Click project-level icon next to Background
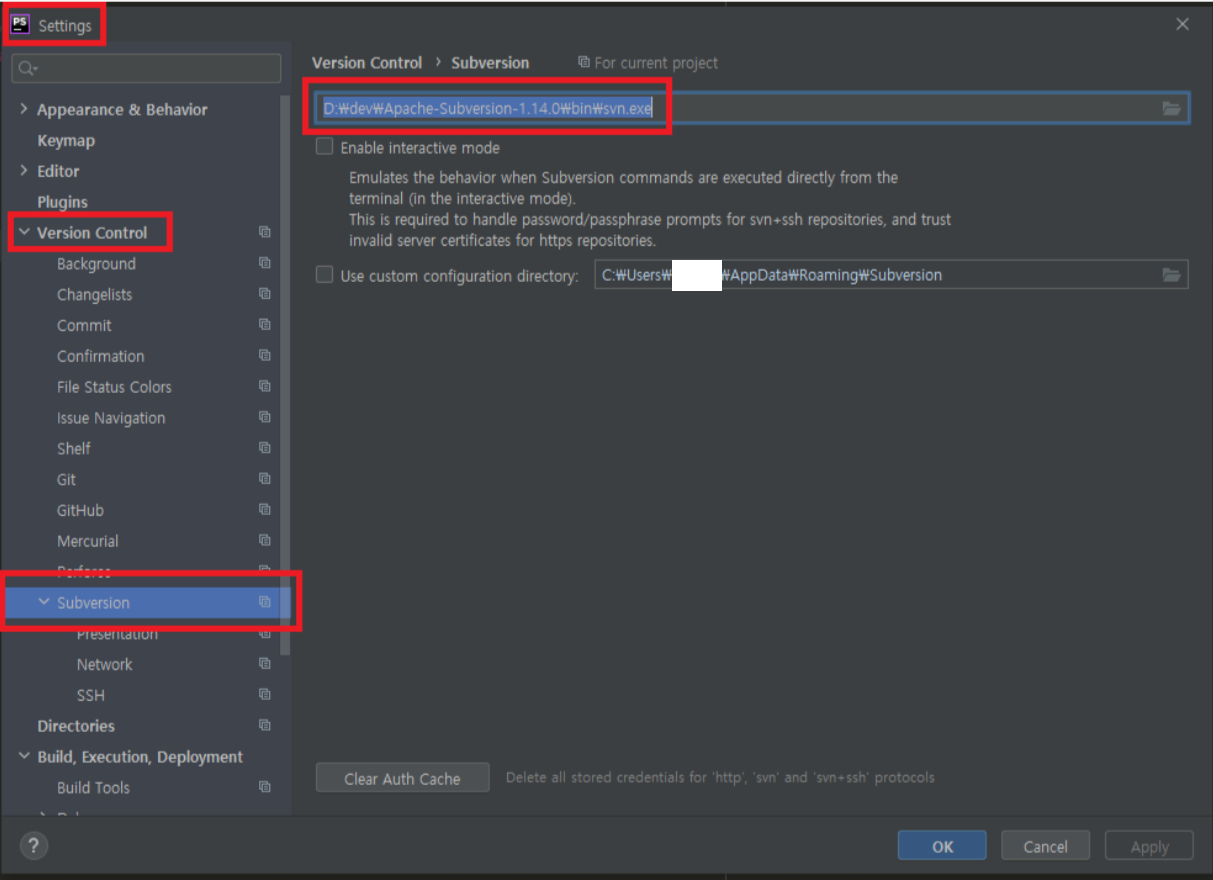 click(264, 263)
